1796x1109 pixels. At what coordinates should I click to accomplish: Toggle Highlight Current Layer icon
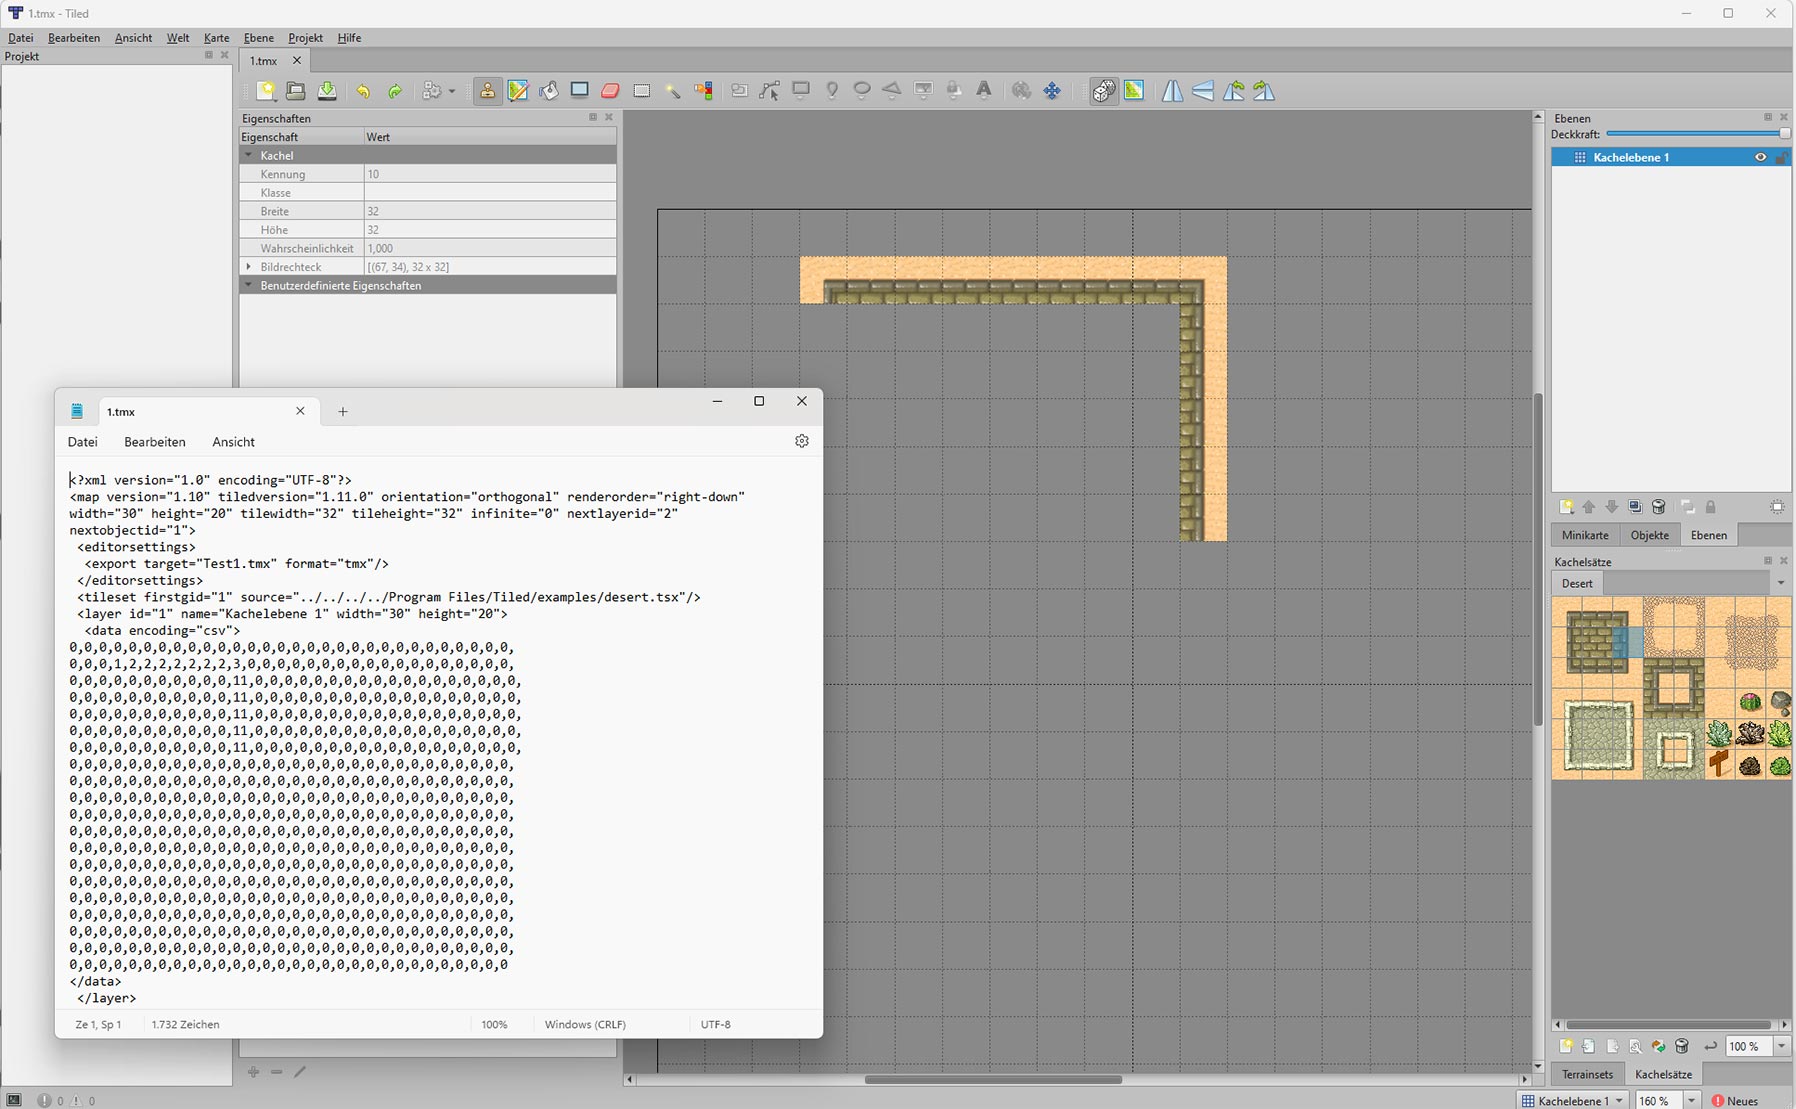click(x=1777, y=507)
